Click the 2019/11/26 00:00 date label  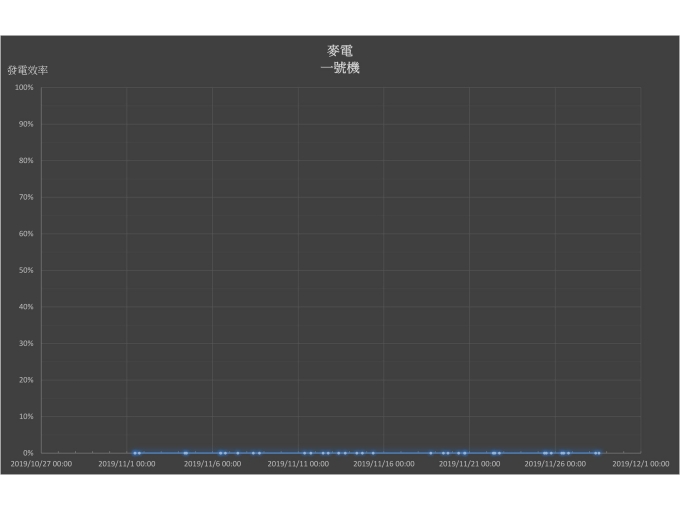pos(555,464)
